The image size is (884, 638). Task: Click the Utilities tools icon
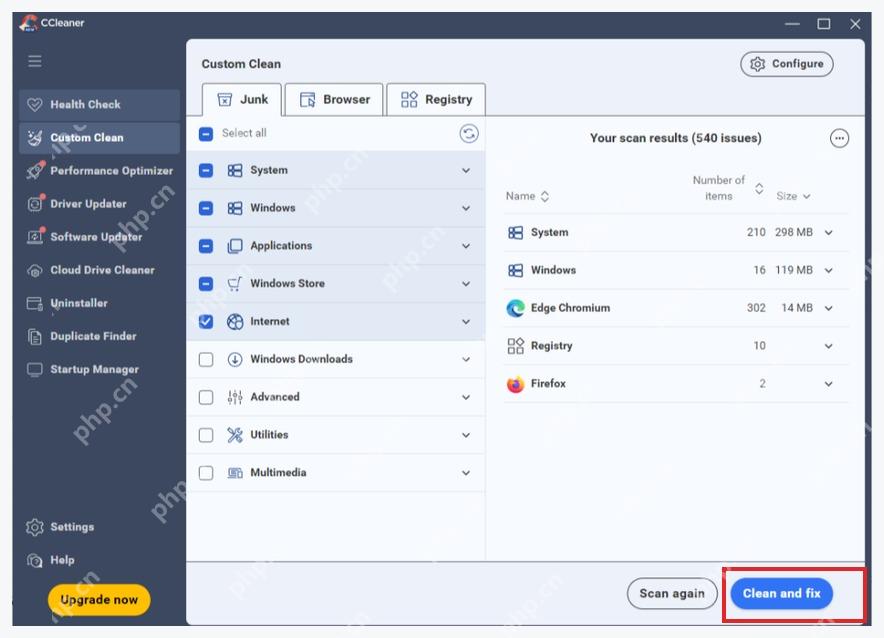tap(235, 435)
